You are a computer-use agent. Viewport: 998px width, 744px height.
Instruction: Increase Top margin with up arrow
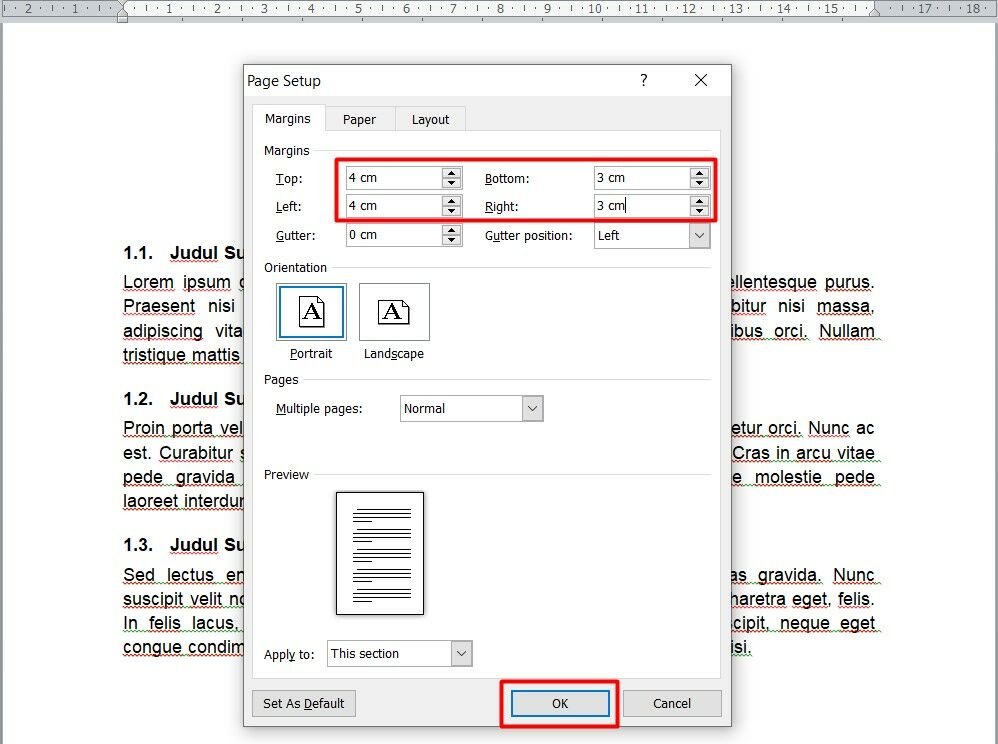coord(452,172)
